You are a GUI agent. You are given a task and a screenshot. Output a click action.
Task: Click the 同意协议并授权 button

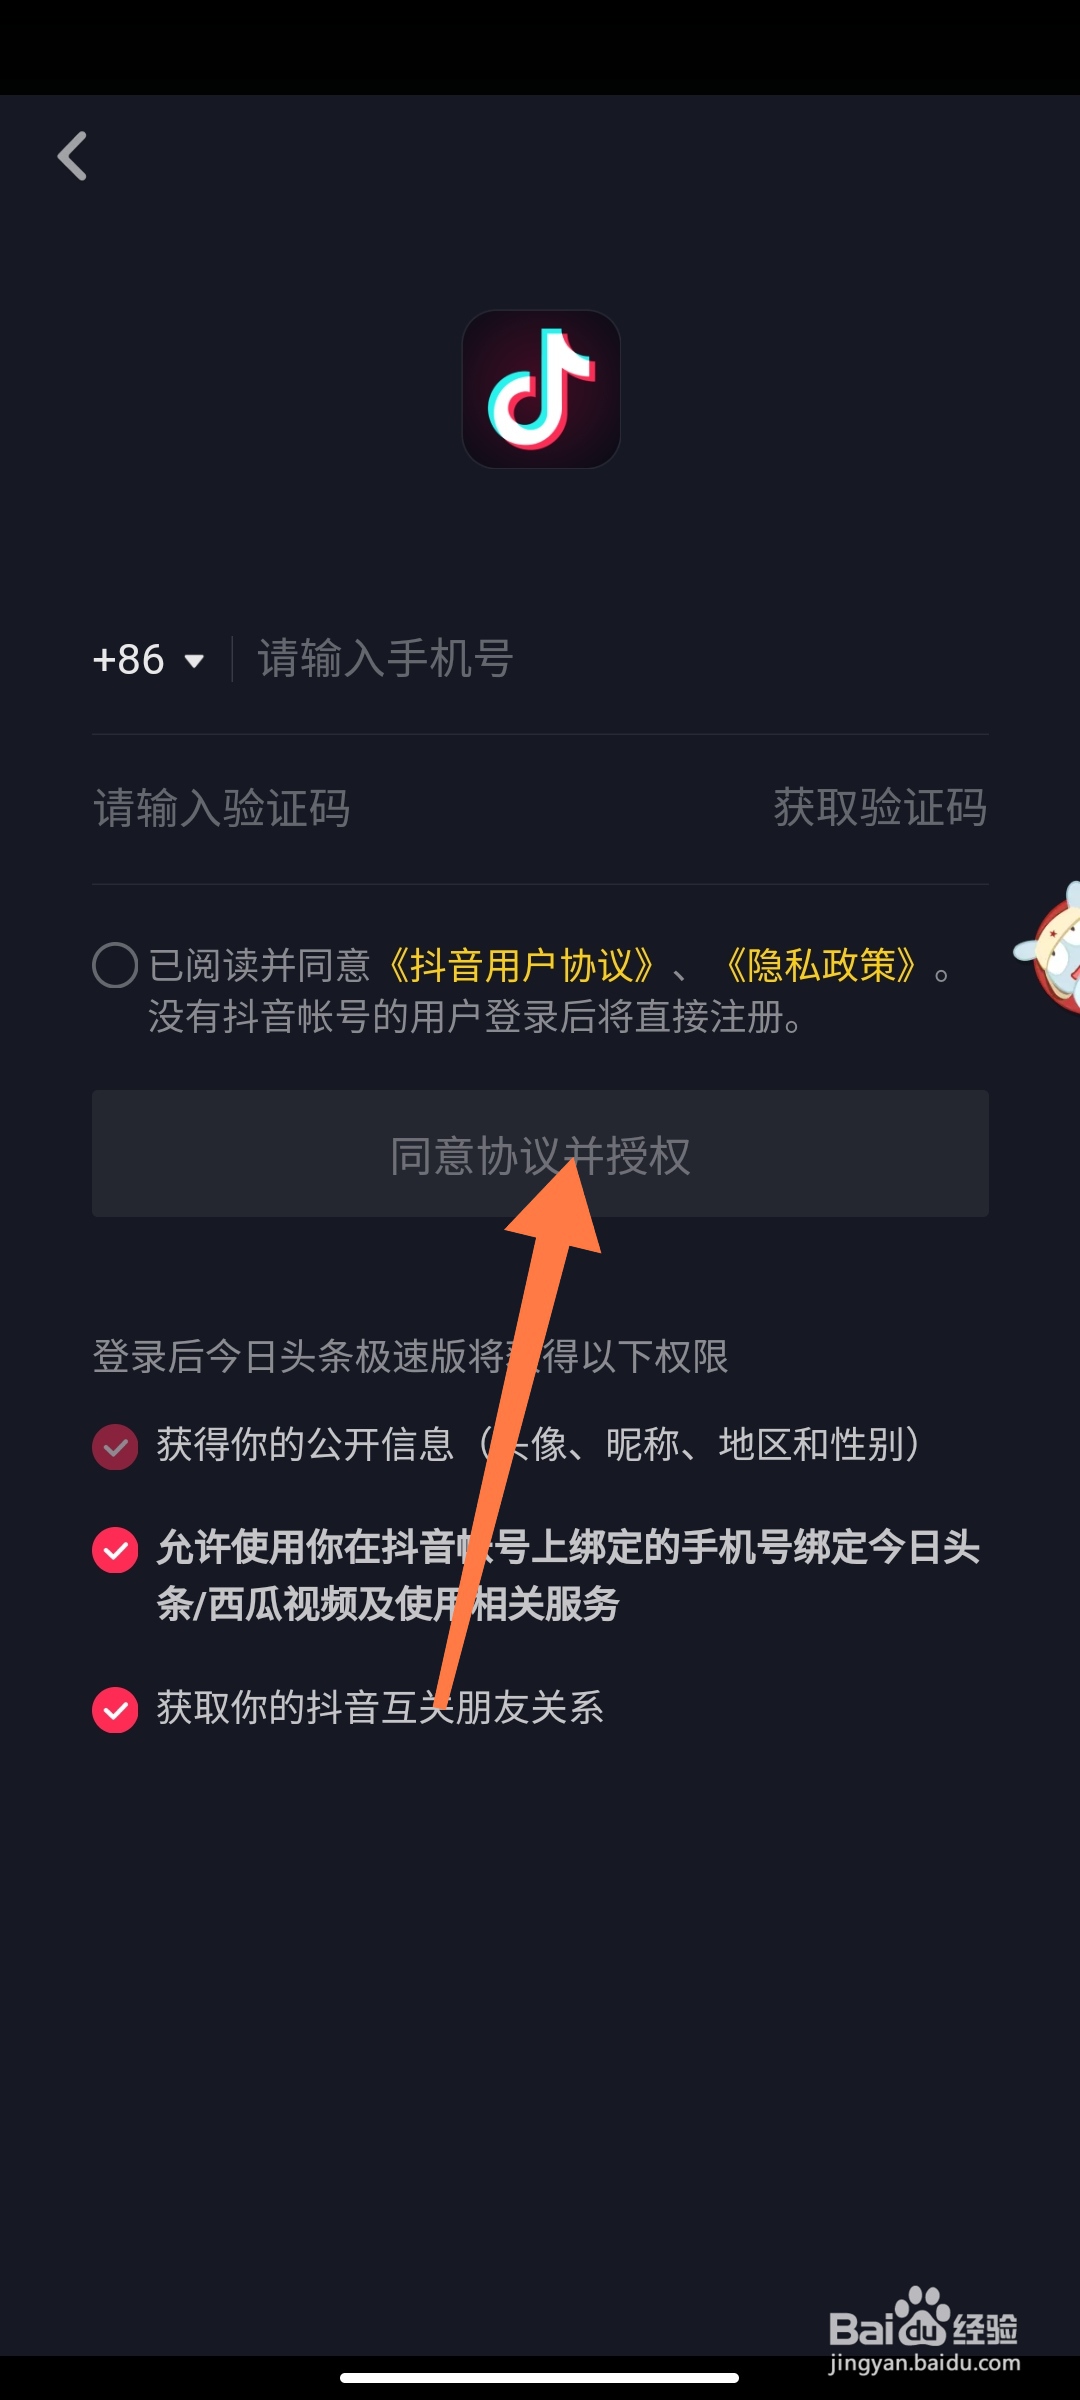(x=540, y=1154)
